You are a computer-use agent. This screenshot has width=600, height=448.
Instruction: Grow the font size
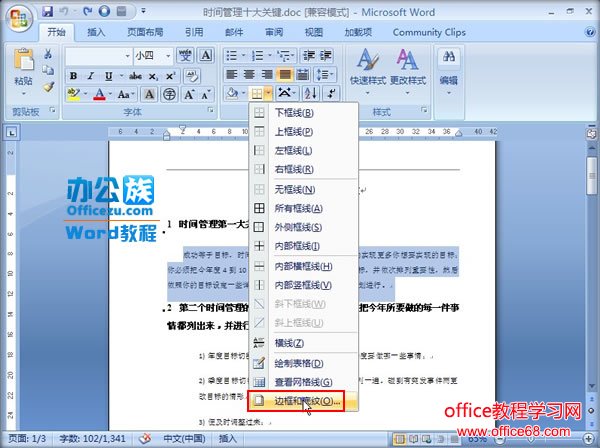pyautogui.click(x=189, y=94)
